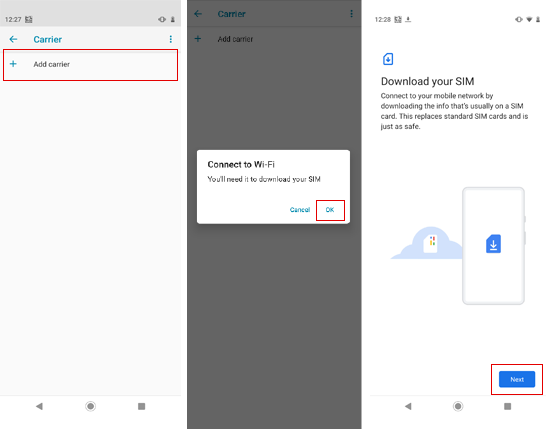Tap the Android back triangle on the first screen
This screenshot has width=550, height=429.
39,406
